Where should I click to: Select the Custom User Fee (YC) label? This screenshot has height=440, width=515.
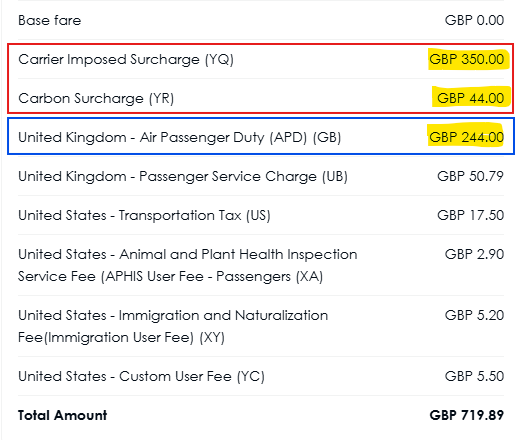[x=141, y=377]
